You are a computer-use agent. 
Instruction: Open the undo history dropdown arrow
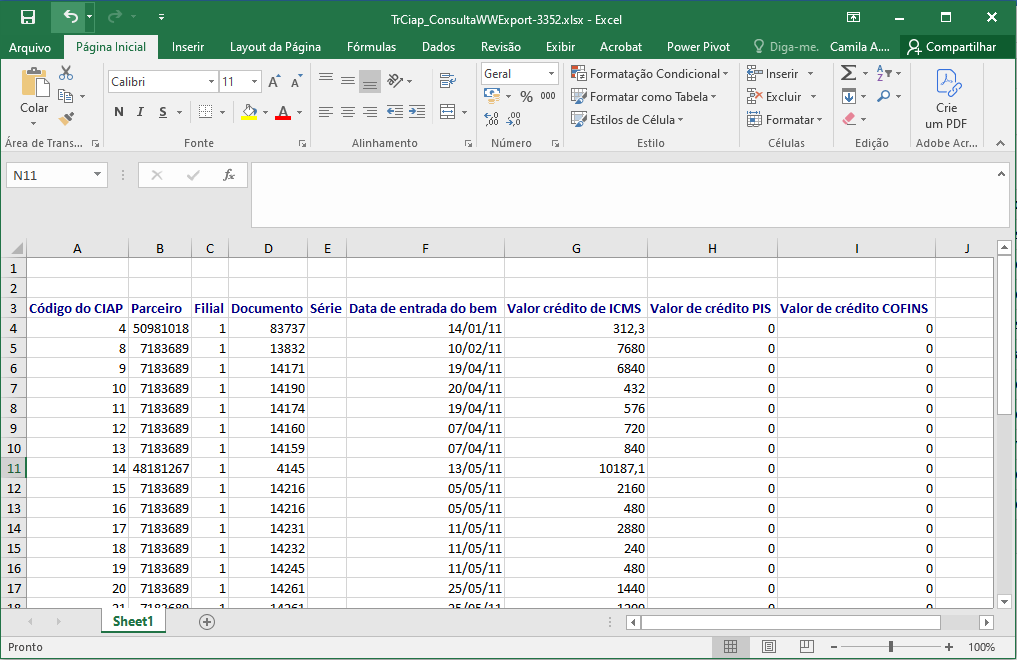pos(90,17)
